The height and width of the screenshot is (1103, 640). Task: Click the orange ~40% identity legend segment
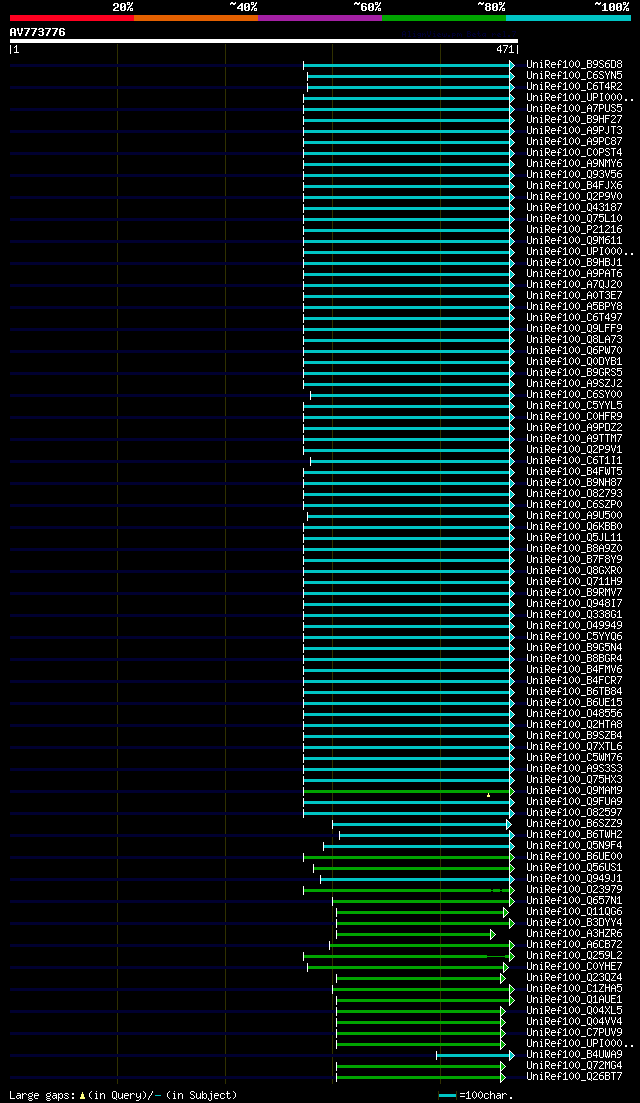coord(196,17)
